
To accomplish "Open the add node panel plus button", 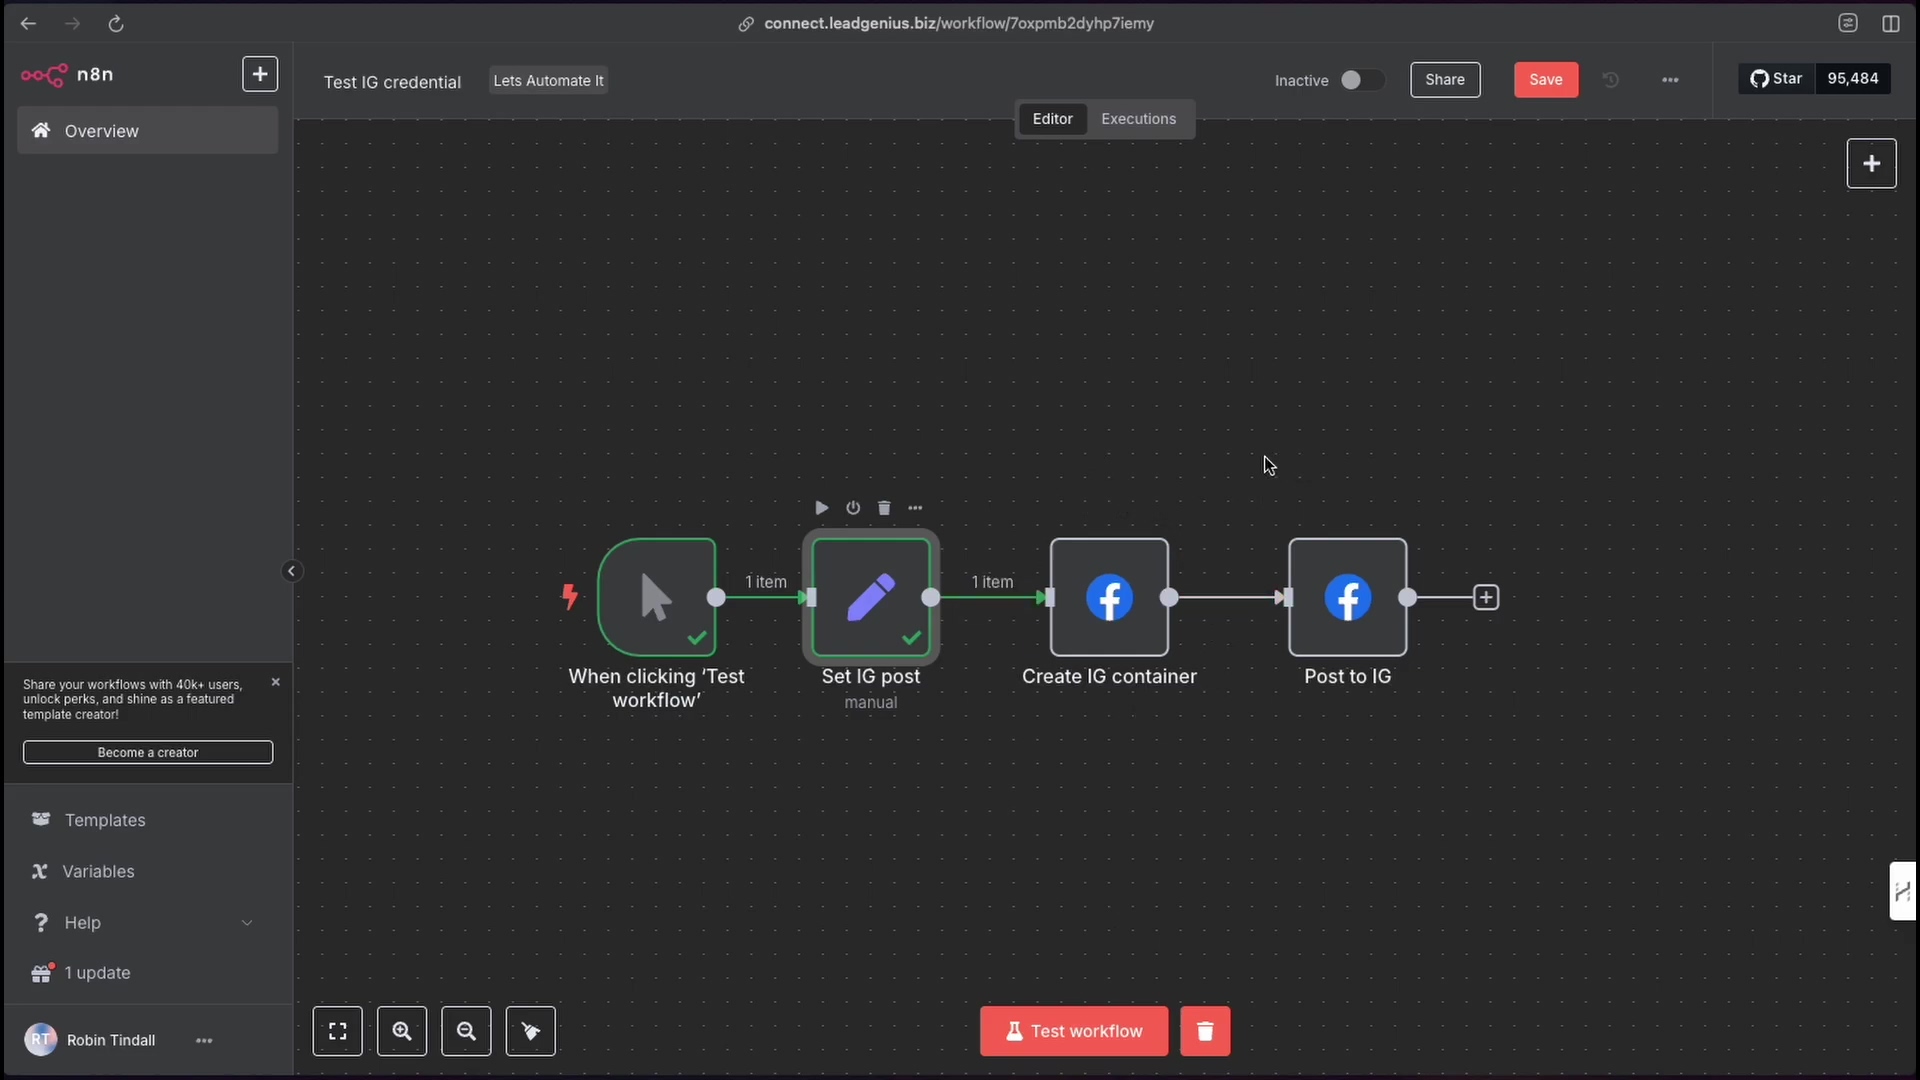I will coord(1871,164).
